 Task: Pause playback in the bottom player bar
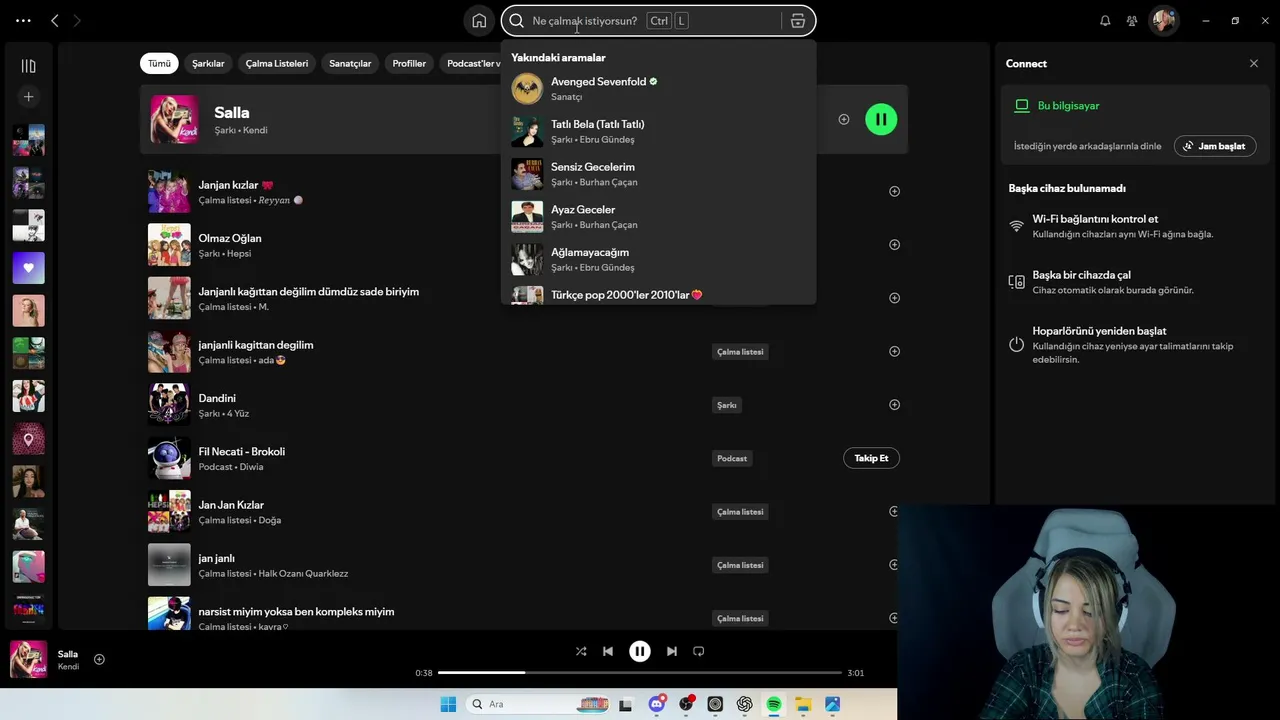pos(640,651)
